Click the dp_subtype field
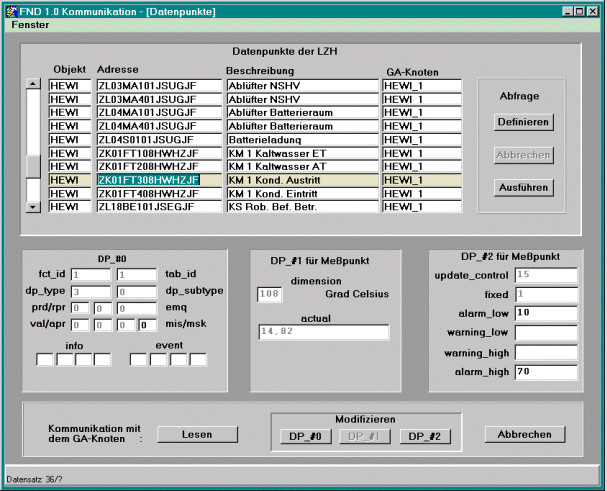The width and height of the screenshot is (607, 491). (137, 292)
